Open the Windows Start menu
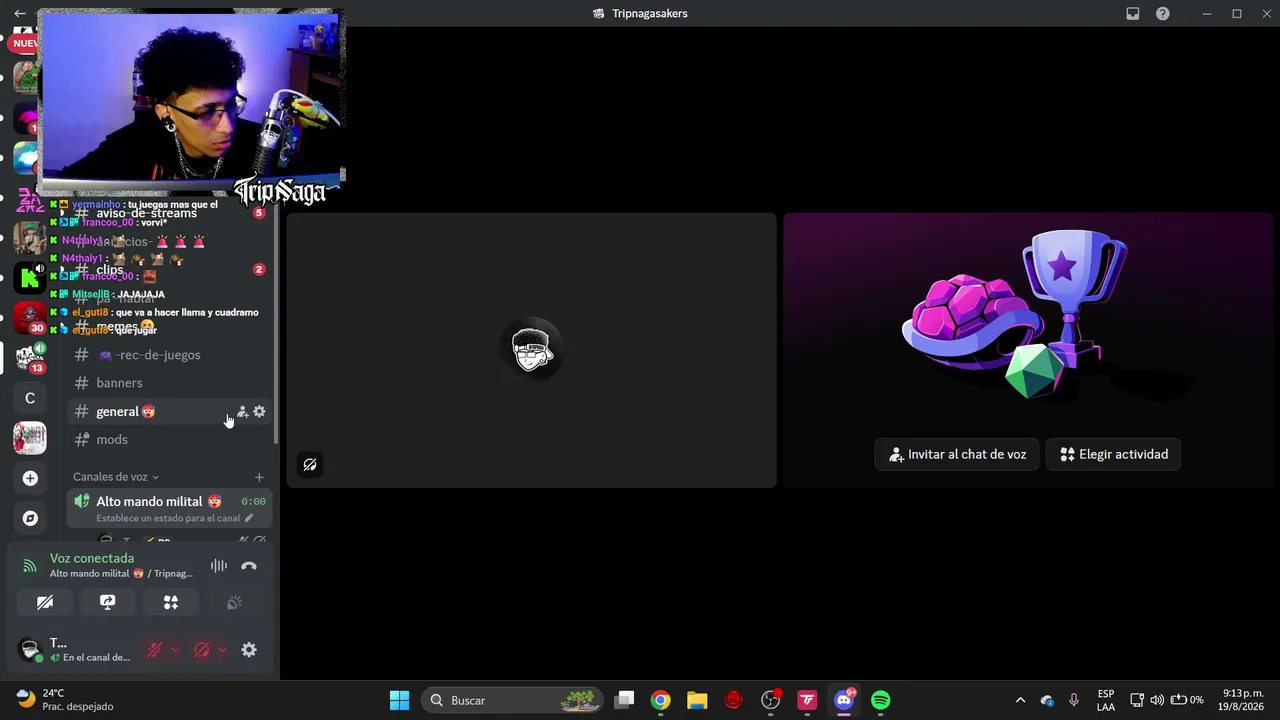The width and height of the screenshot is (1280, 720). tap(399, 700)
